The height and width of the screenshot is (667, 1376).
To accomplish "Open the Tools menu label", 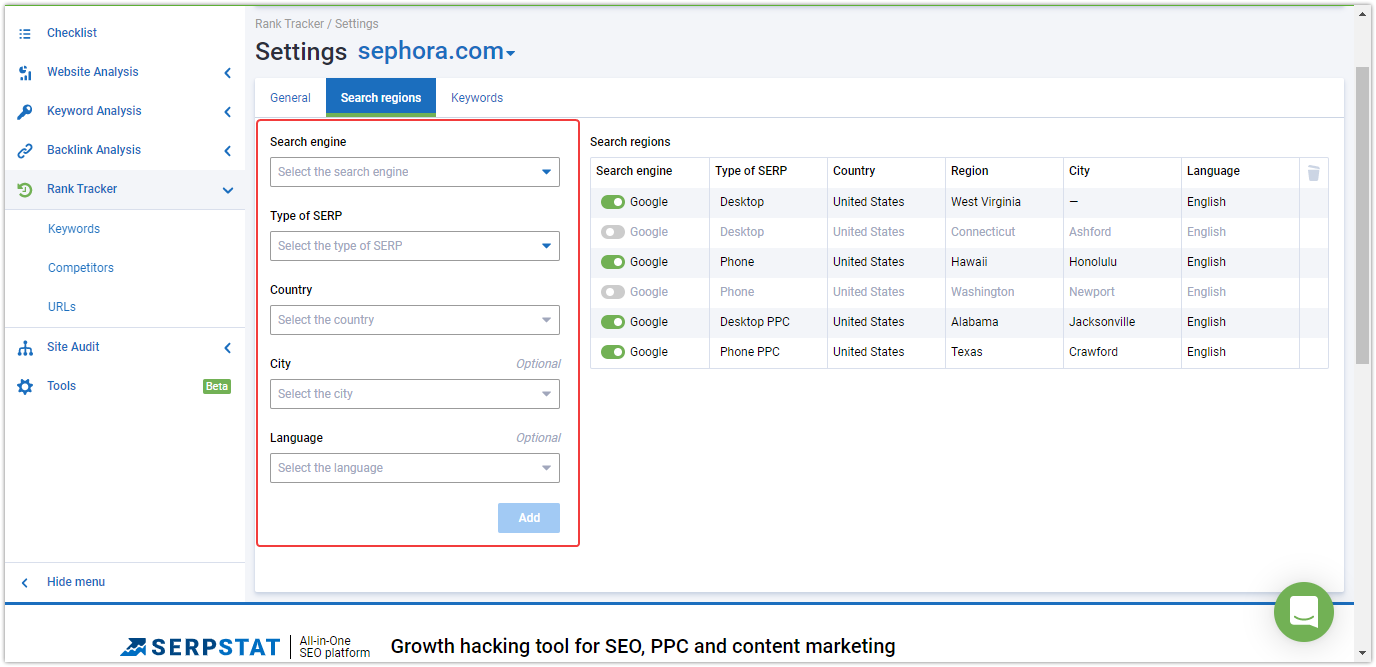I will point(61,386).
